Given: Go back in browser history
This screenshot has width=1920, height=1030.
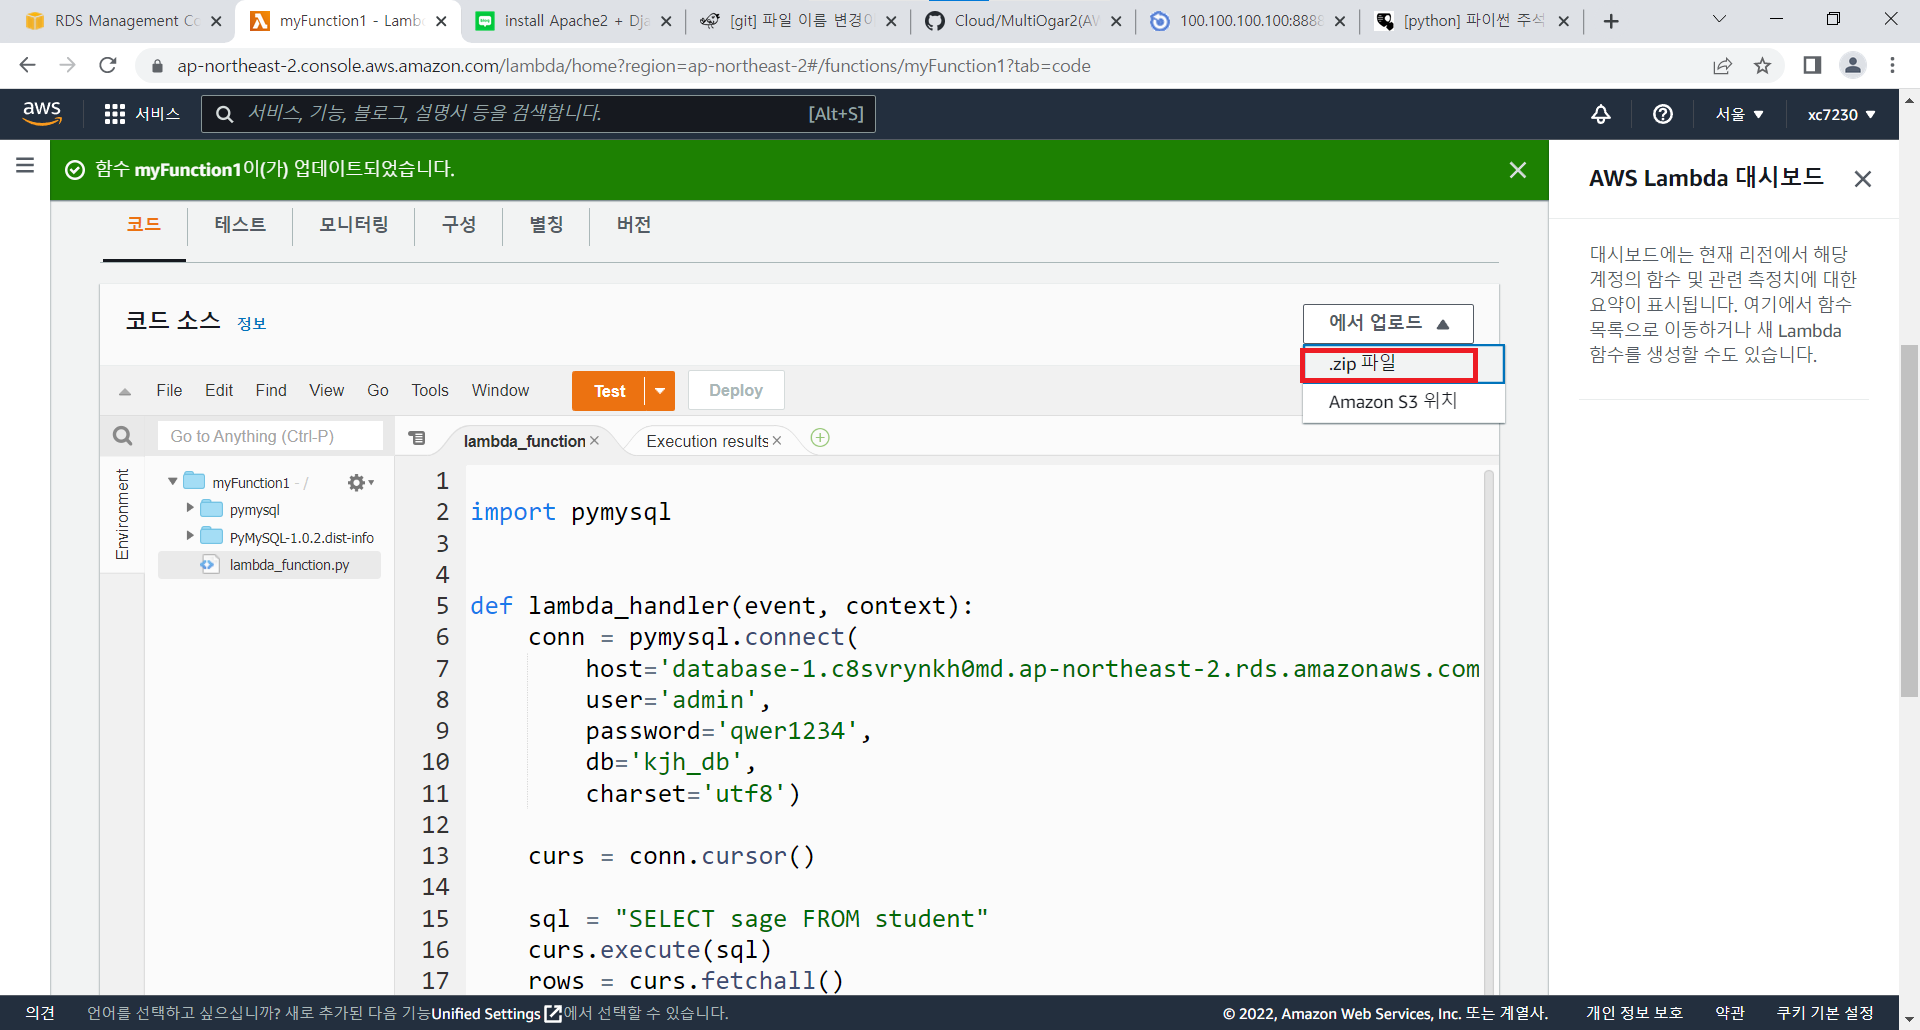Looking at the screenshot, I should tap(27, 66).
